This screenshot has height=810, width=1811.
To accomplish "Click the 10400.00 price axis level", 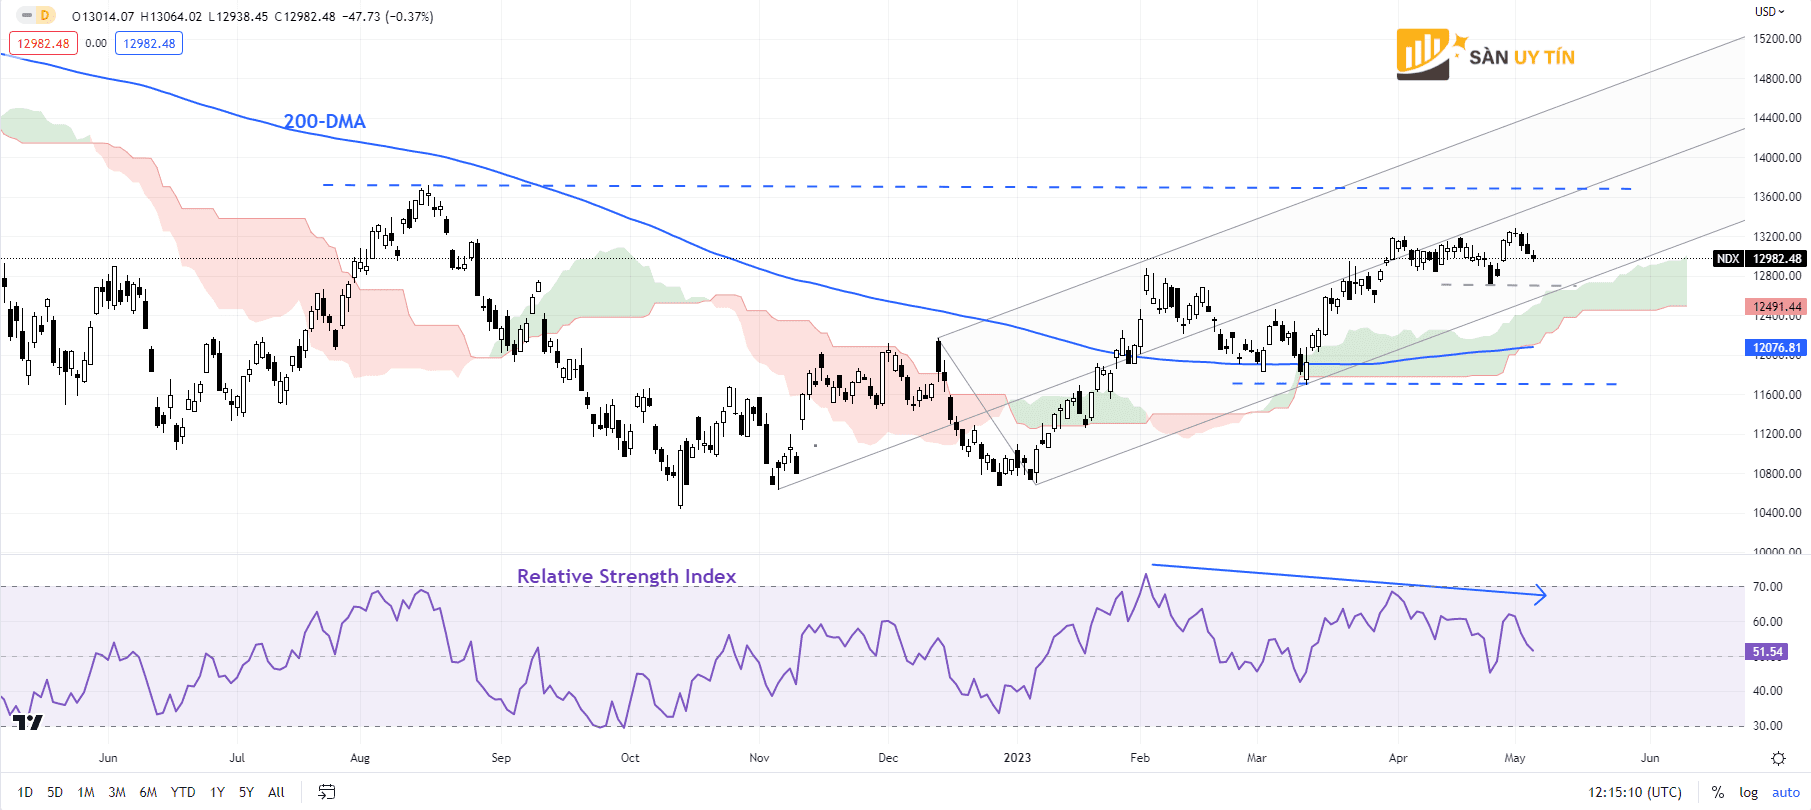I will click(x=1777, y=513).
